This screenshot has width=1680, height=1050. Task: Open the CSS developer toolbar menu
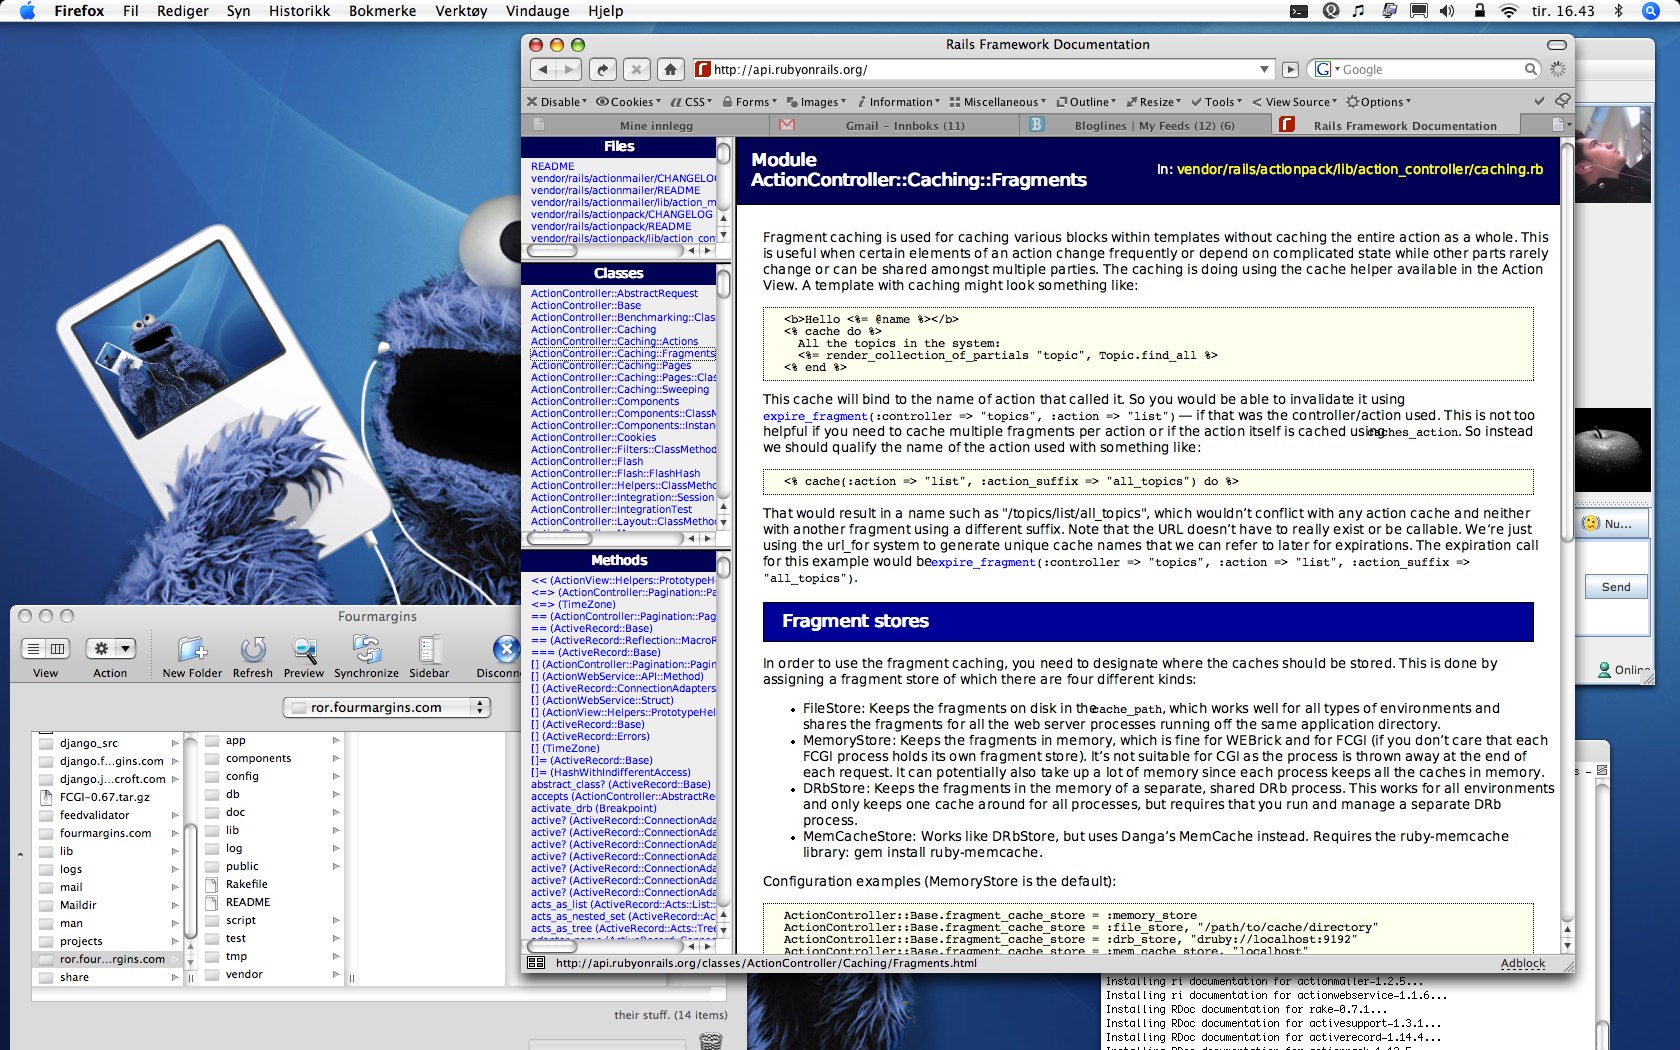[691, 102]
